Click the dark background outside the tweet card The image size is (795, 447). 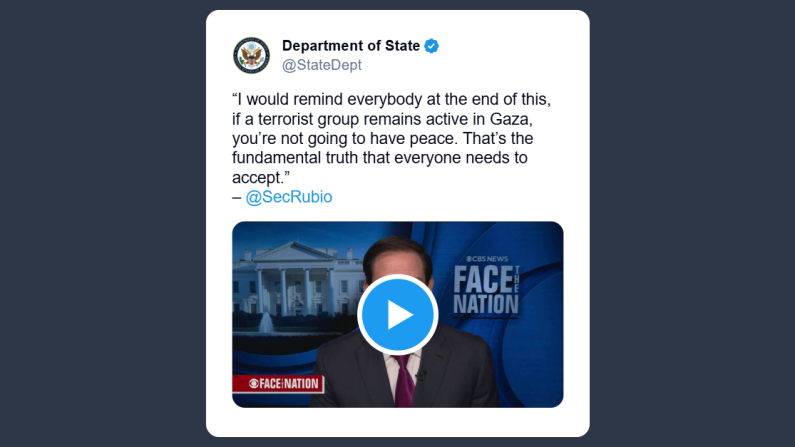[x=100, y=220]
